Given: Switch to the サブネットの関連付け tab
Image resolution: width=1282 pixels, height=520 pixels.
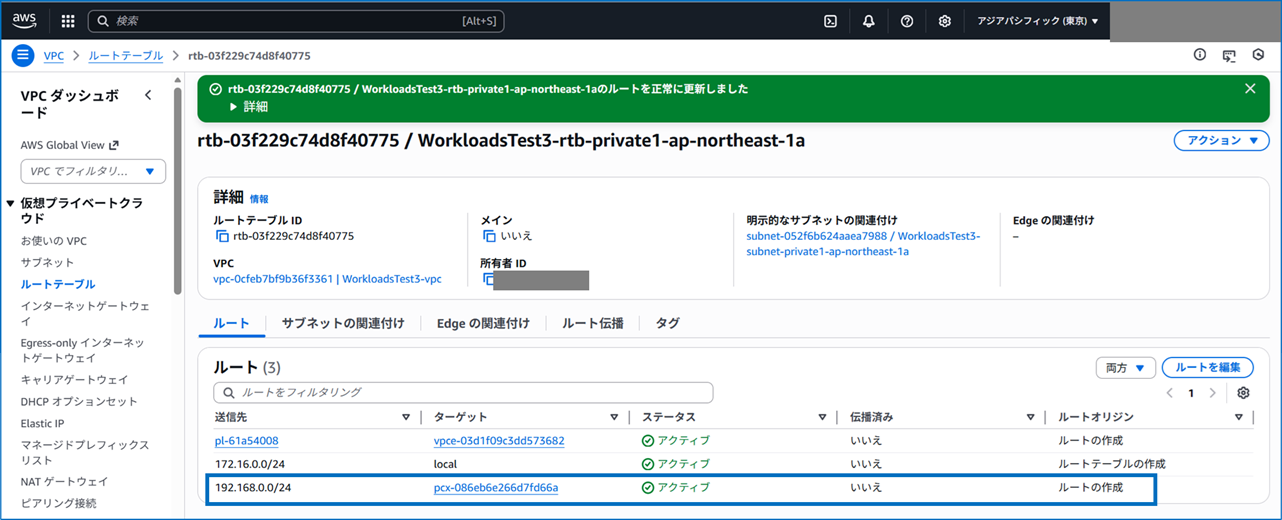Looking at the screenshot, I should (x=343, y=323).
